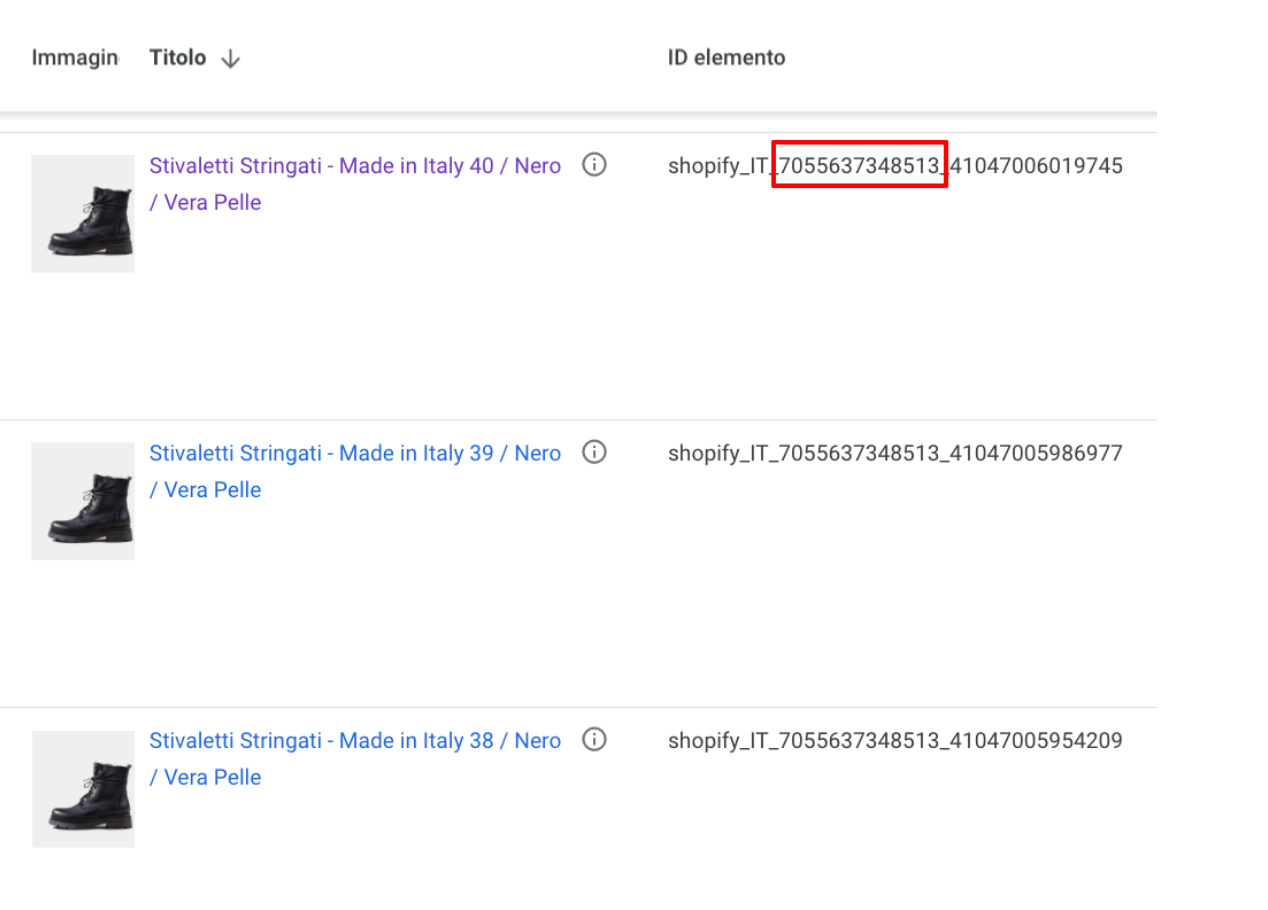The height and width of the screenshot is (910, 1268).
Task: Select item ID ending in 41047005954209
Action: tap(895, 741)
